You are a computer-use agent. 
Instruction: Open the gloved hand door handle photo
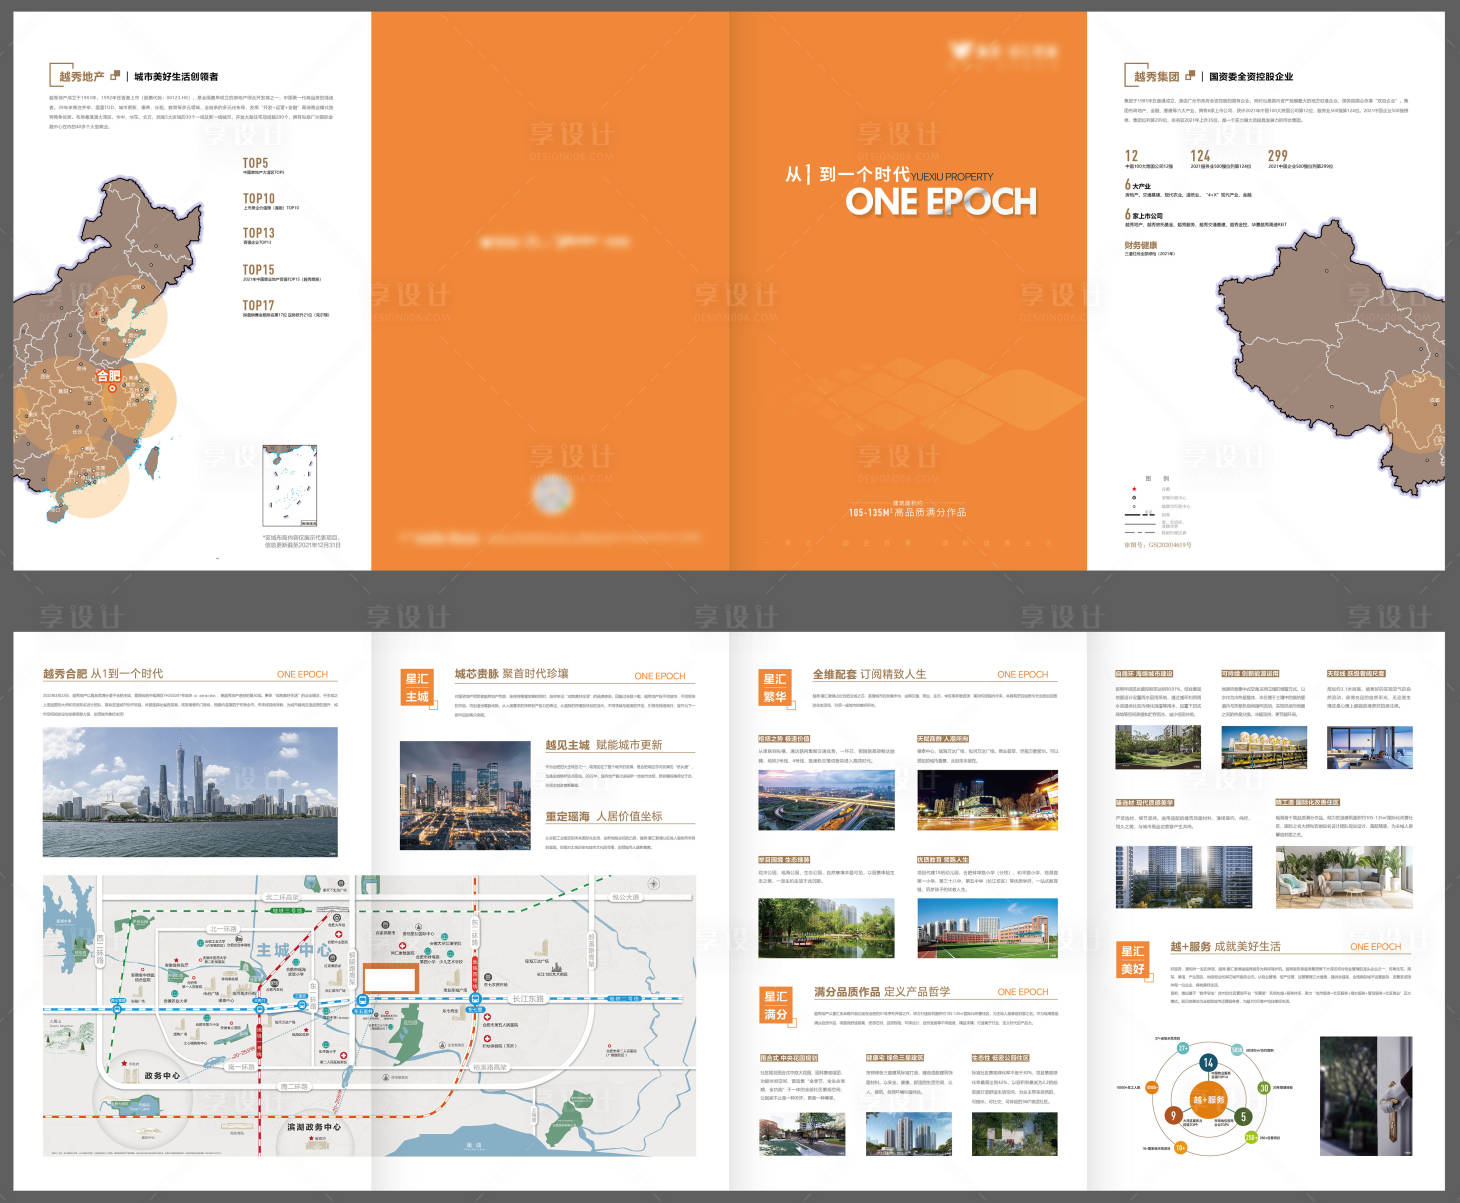tap(1366, 1097)
